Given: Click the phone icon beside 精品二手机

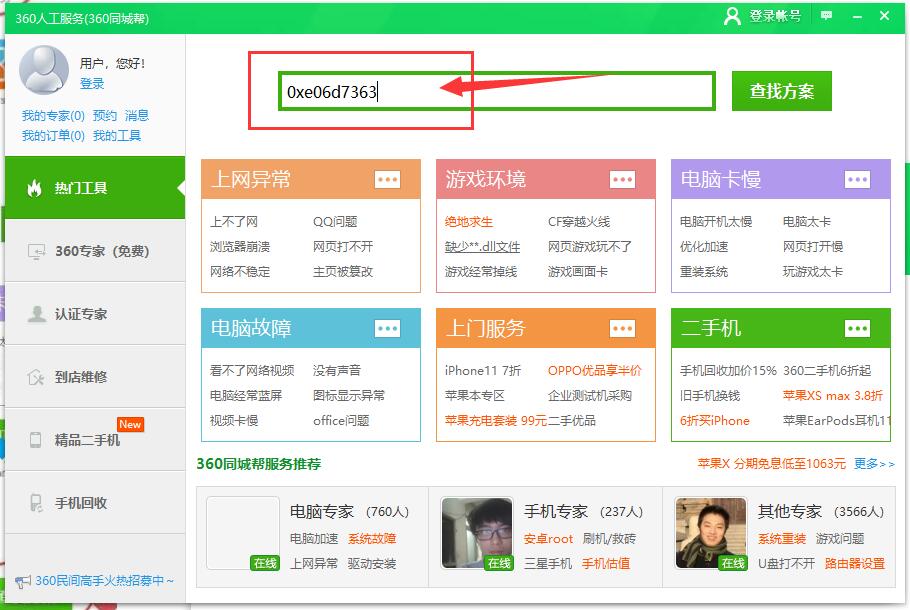Looking at the screenshot, I should [35, 440].
